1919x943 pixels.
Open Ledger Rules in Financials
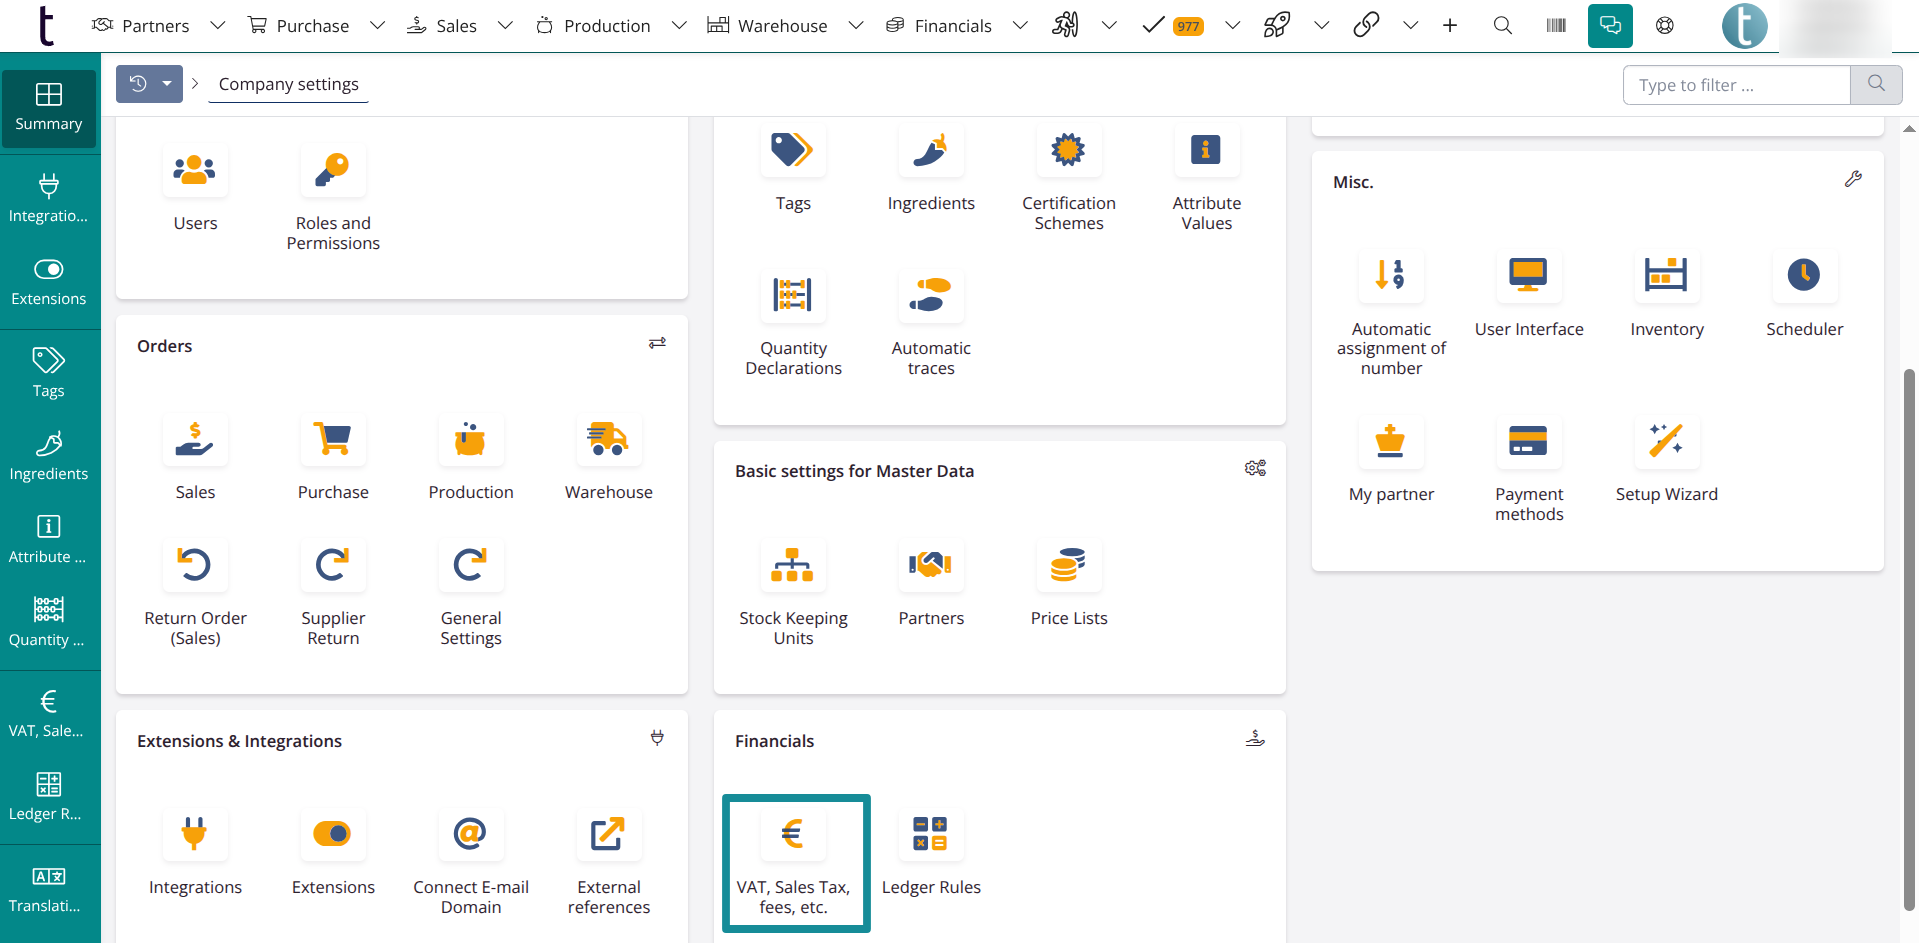click(x=930, y=835)
